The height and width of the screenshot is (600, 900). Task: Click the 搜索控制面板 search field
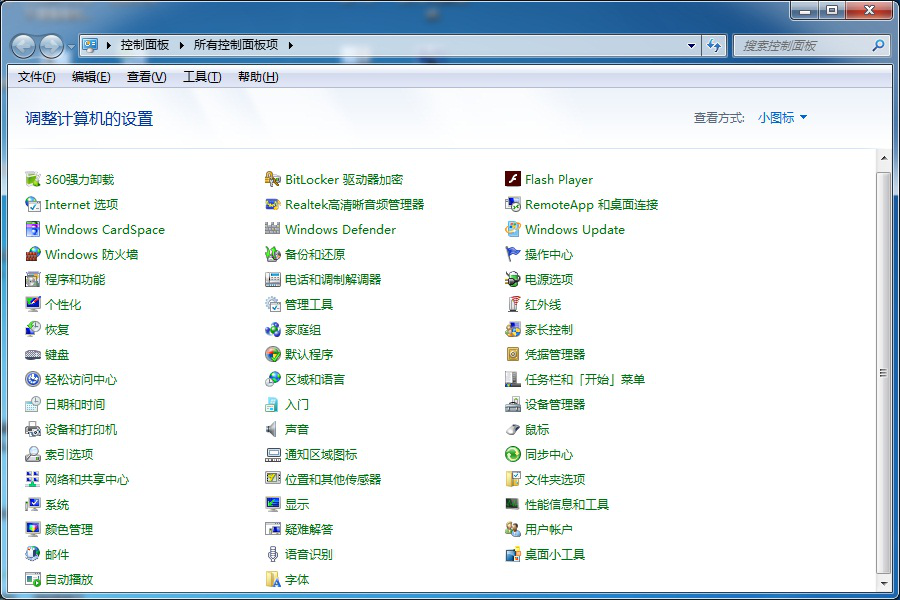(805, 46)
